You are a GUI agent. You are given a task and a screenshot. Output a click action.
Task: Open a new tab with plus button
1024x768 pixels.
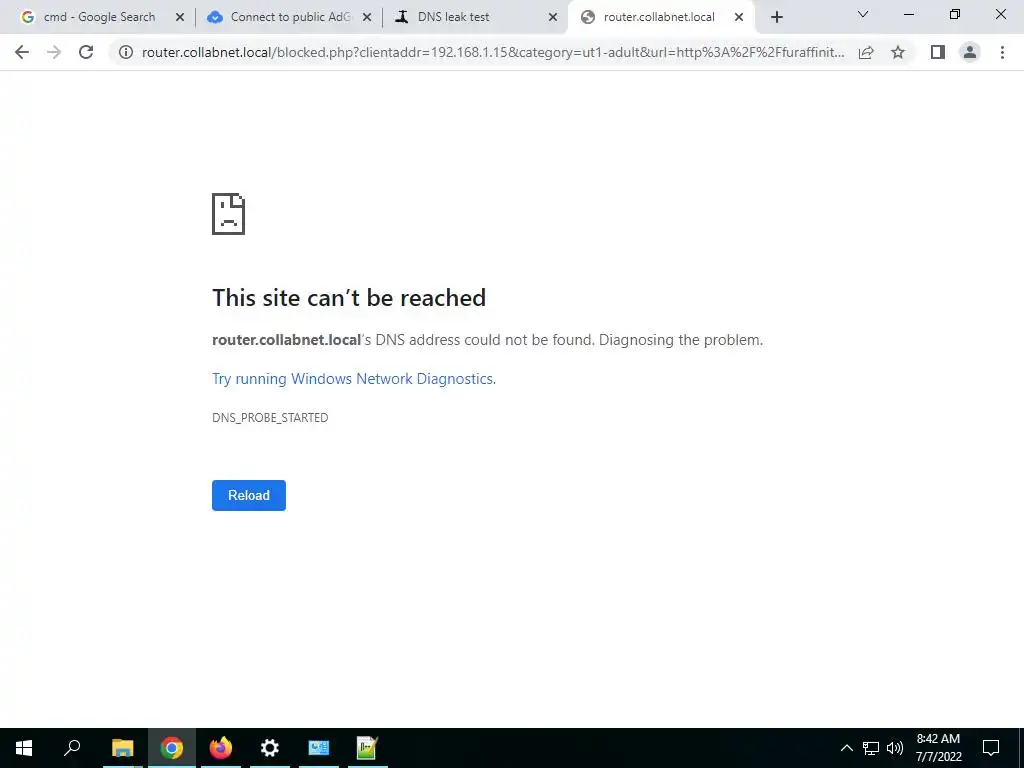(x=776, y=17)
